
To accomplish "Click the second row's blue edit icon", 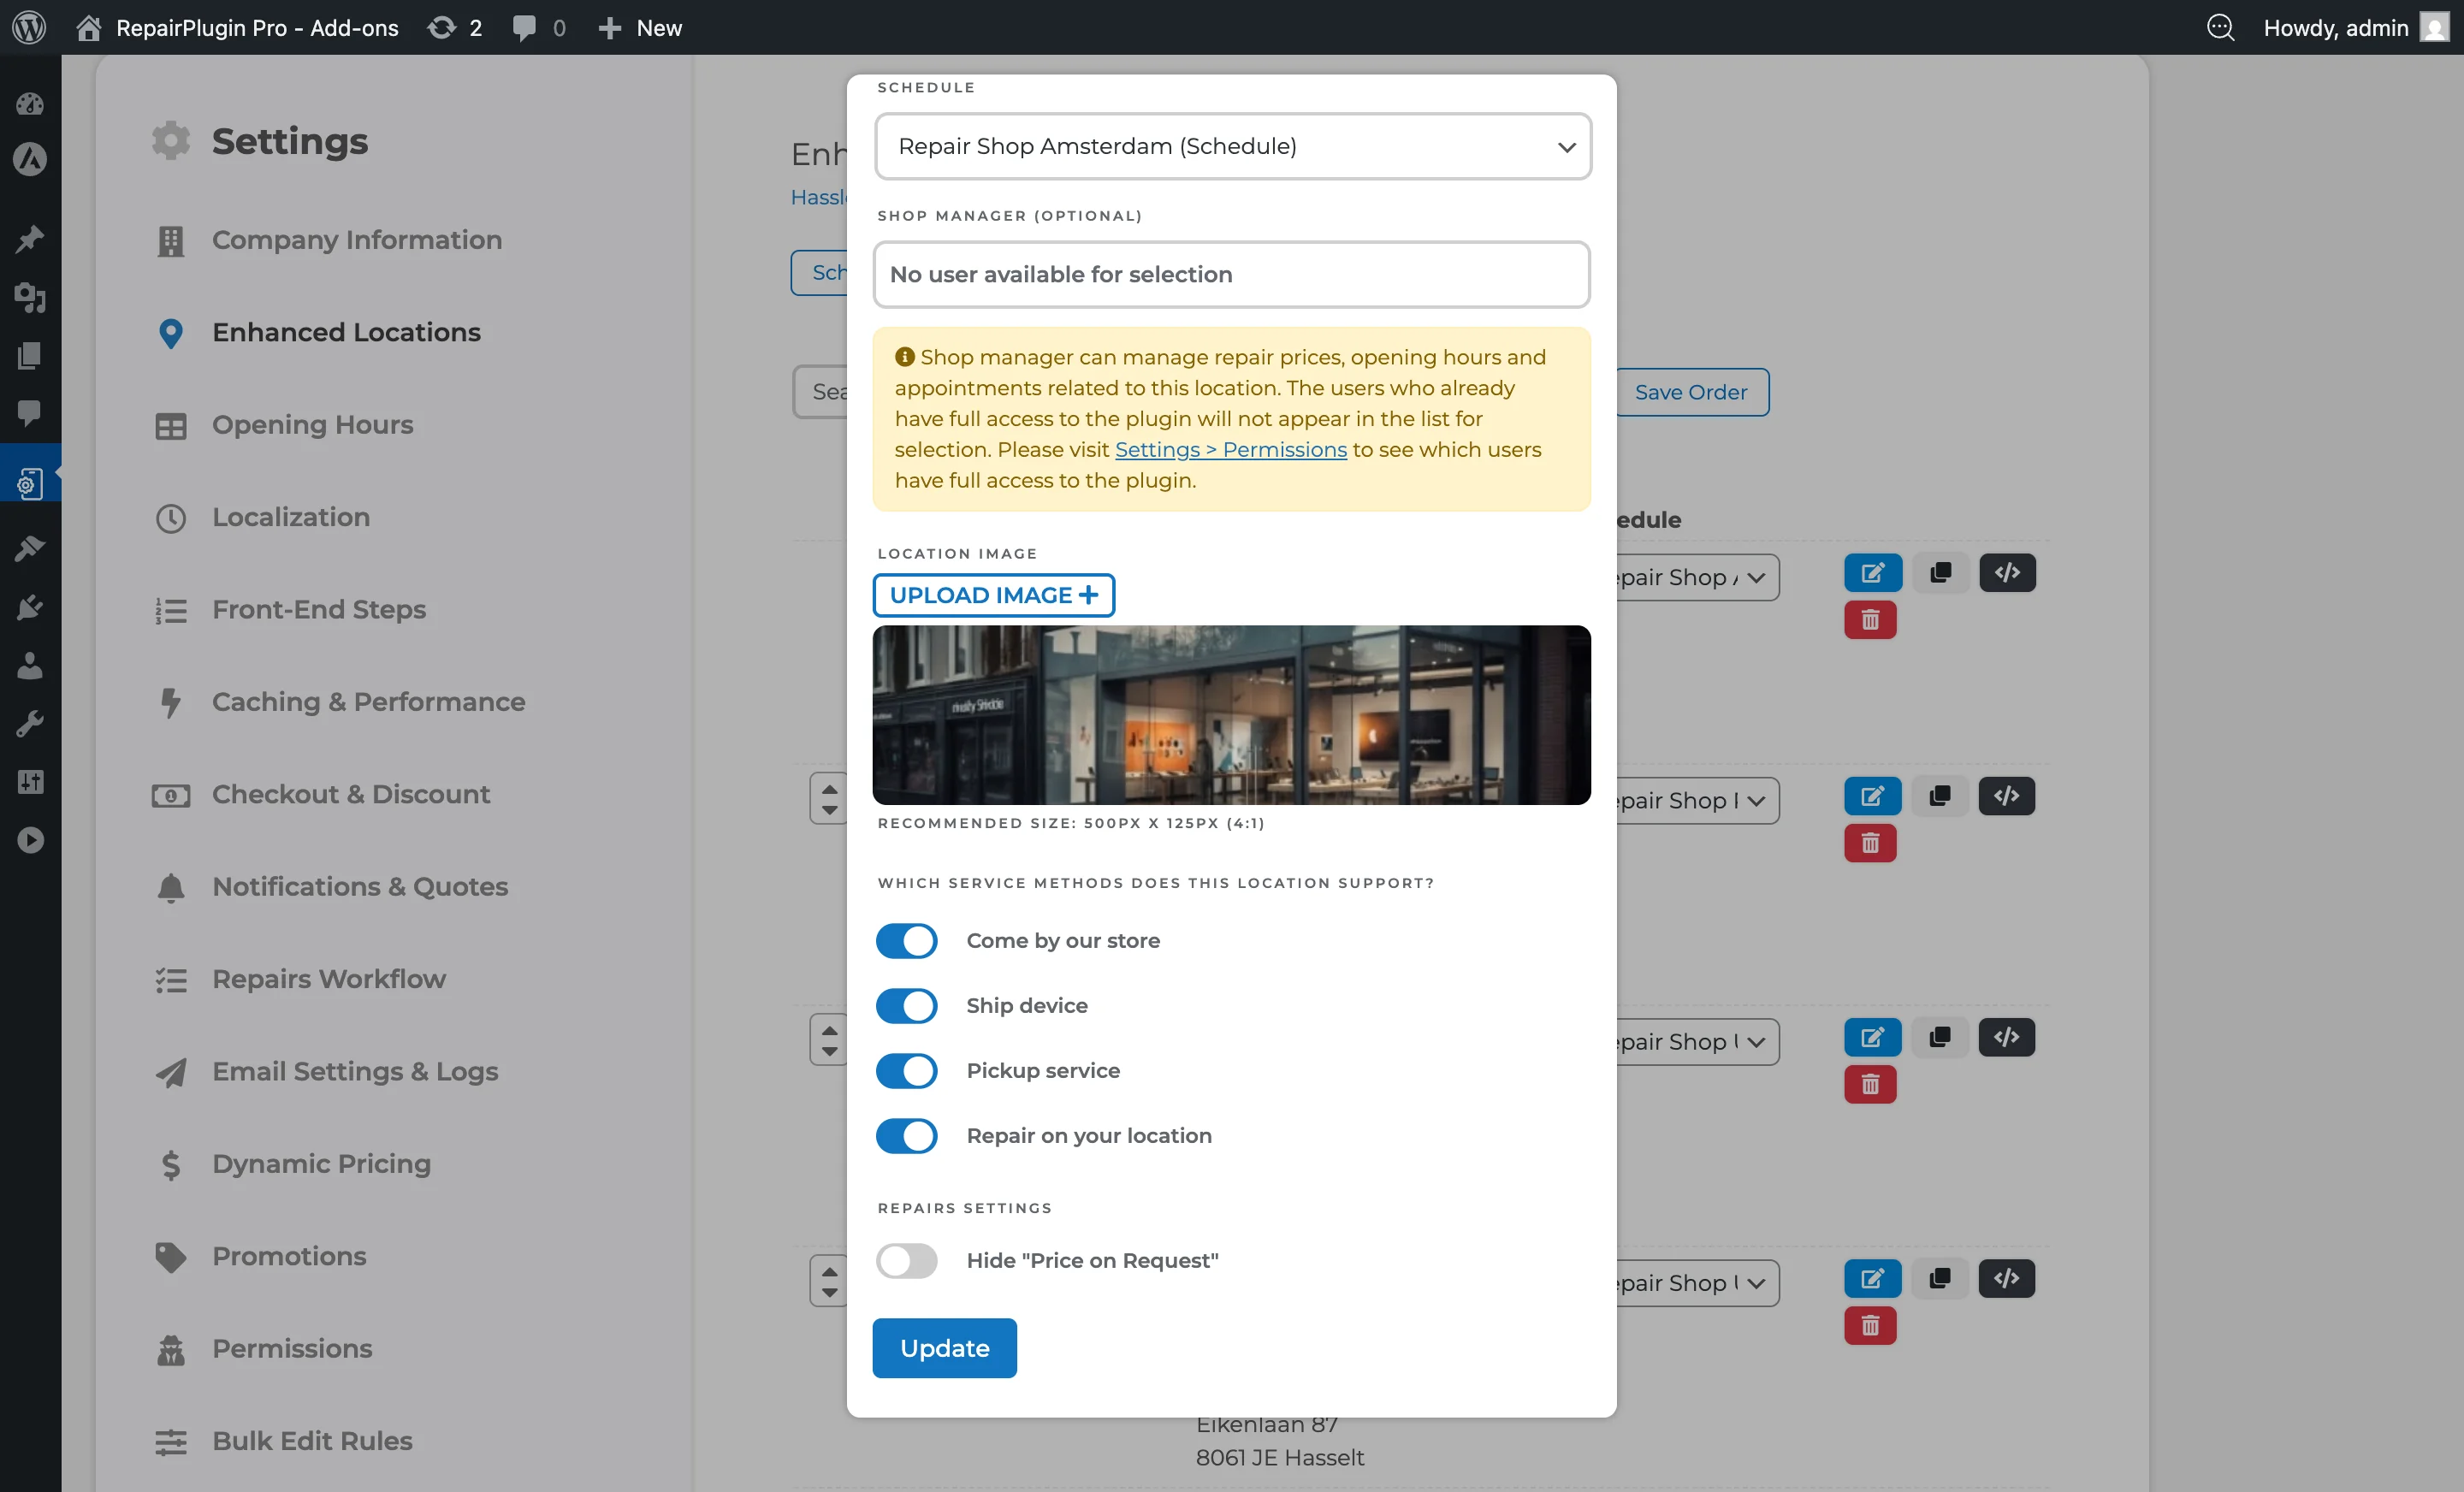I will [x=1873, y=797].
